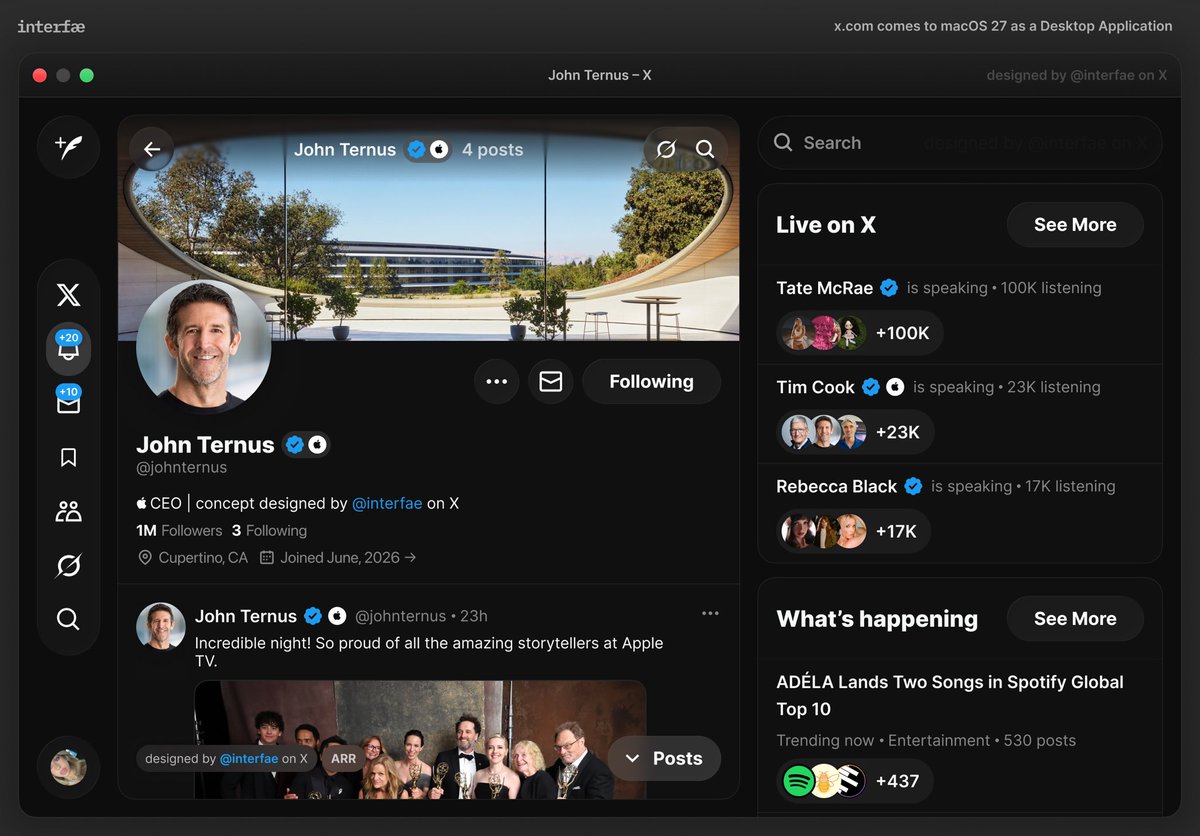The width and height of the screenshot is (1200, 836).
Task: Open Grok icon in the profile header
Action: pos(666,149)
